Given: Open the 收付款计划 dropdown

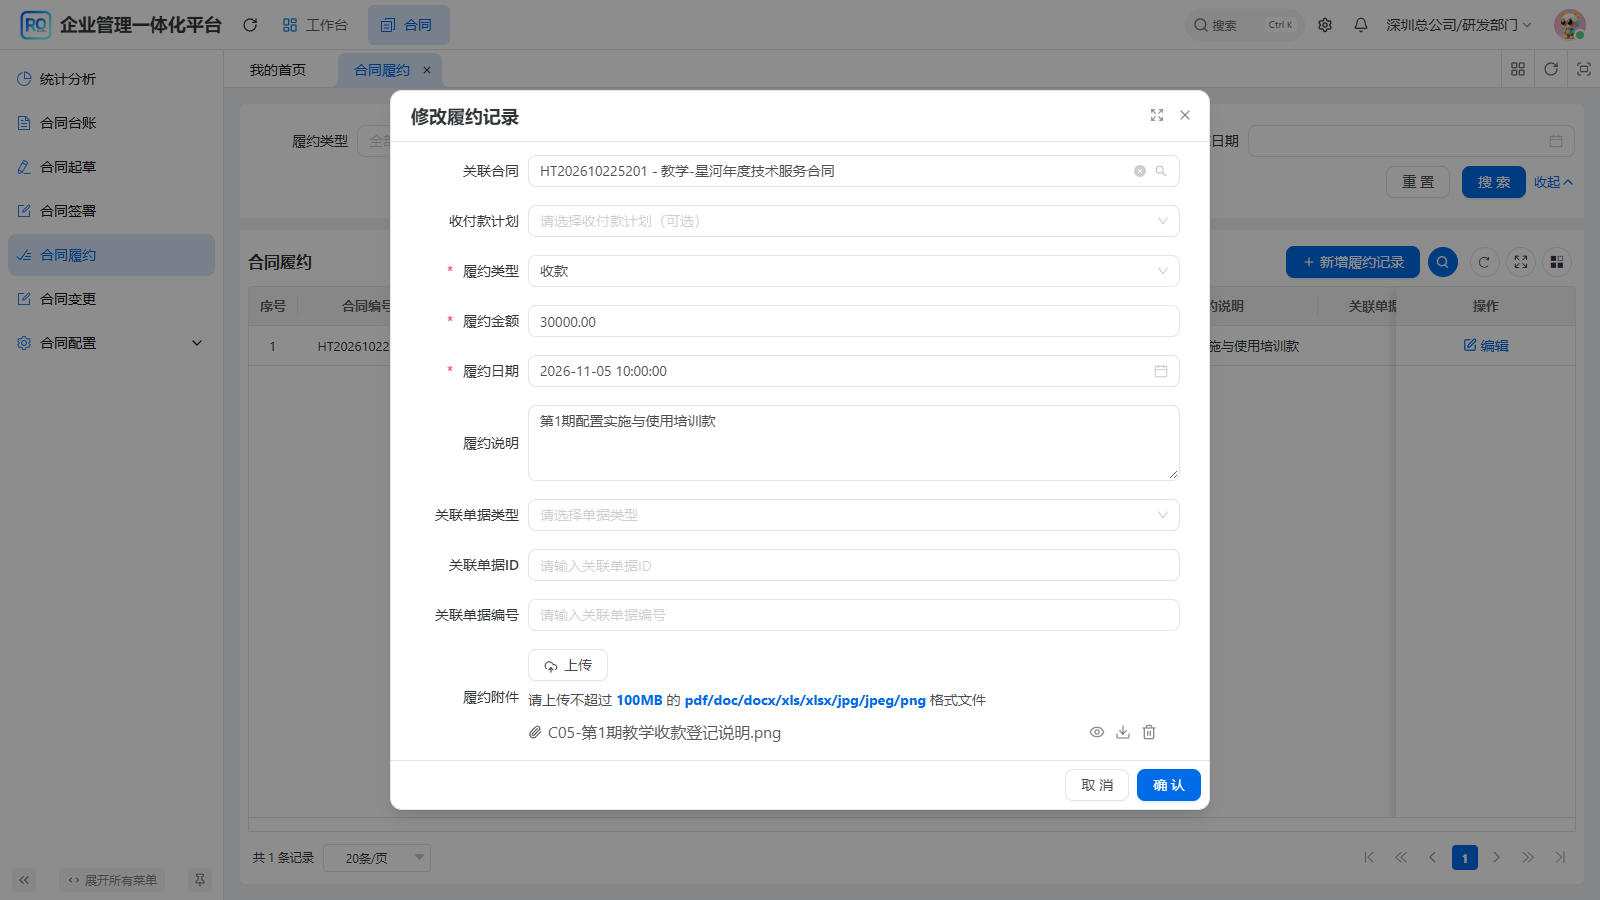Looking at the screenshot, I should coord(854,221).
